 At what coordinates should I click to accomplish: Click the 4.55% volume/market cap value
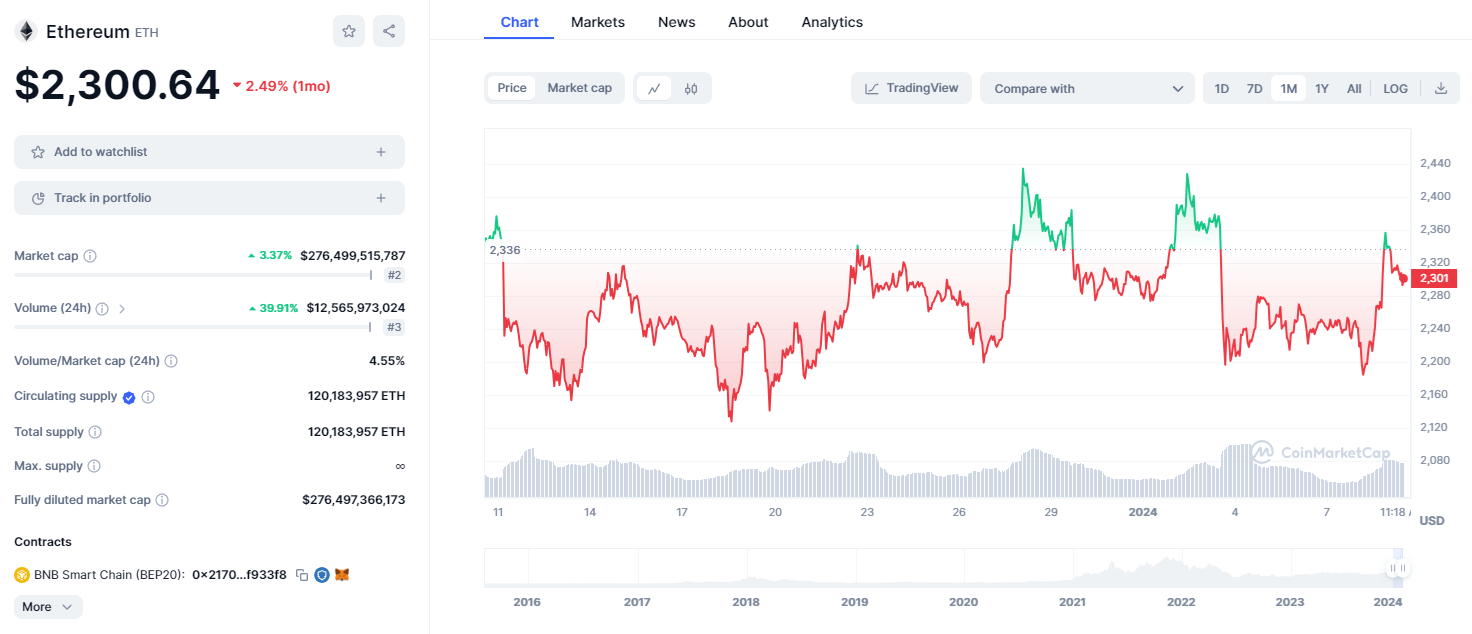pos(387,361)
